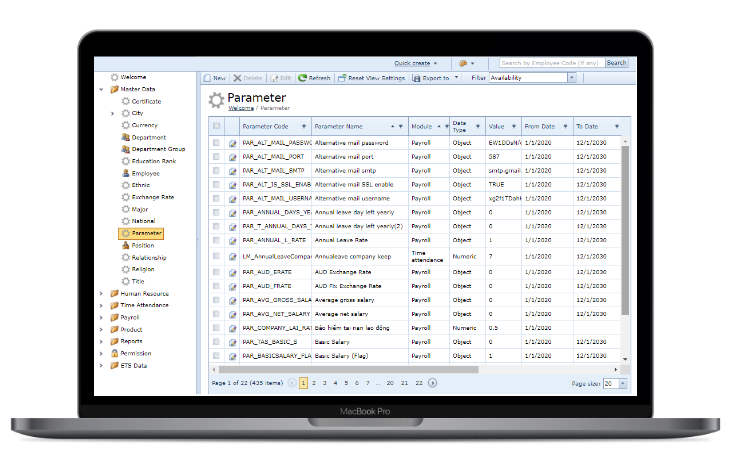This screenshot has height=452, width=731.
Task: Click the Search button
Action: (x=617, y=62)
